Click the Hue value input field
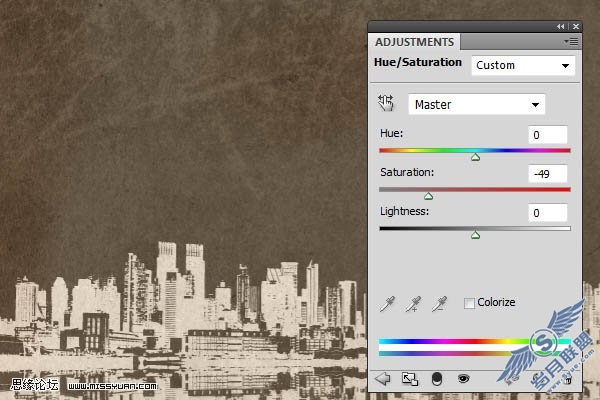The width and height of the screenshot is (600, 400). coord(548,135)
